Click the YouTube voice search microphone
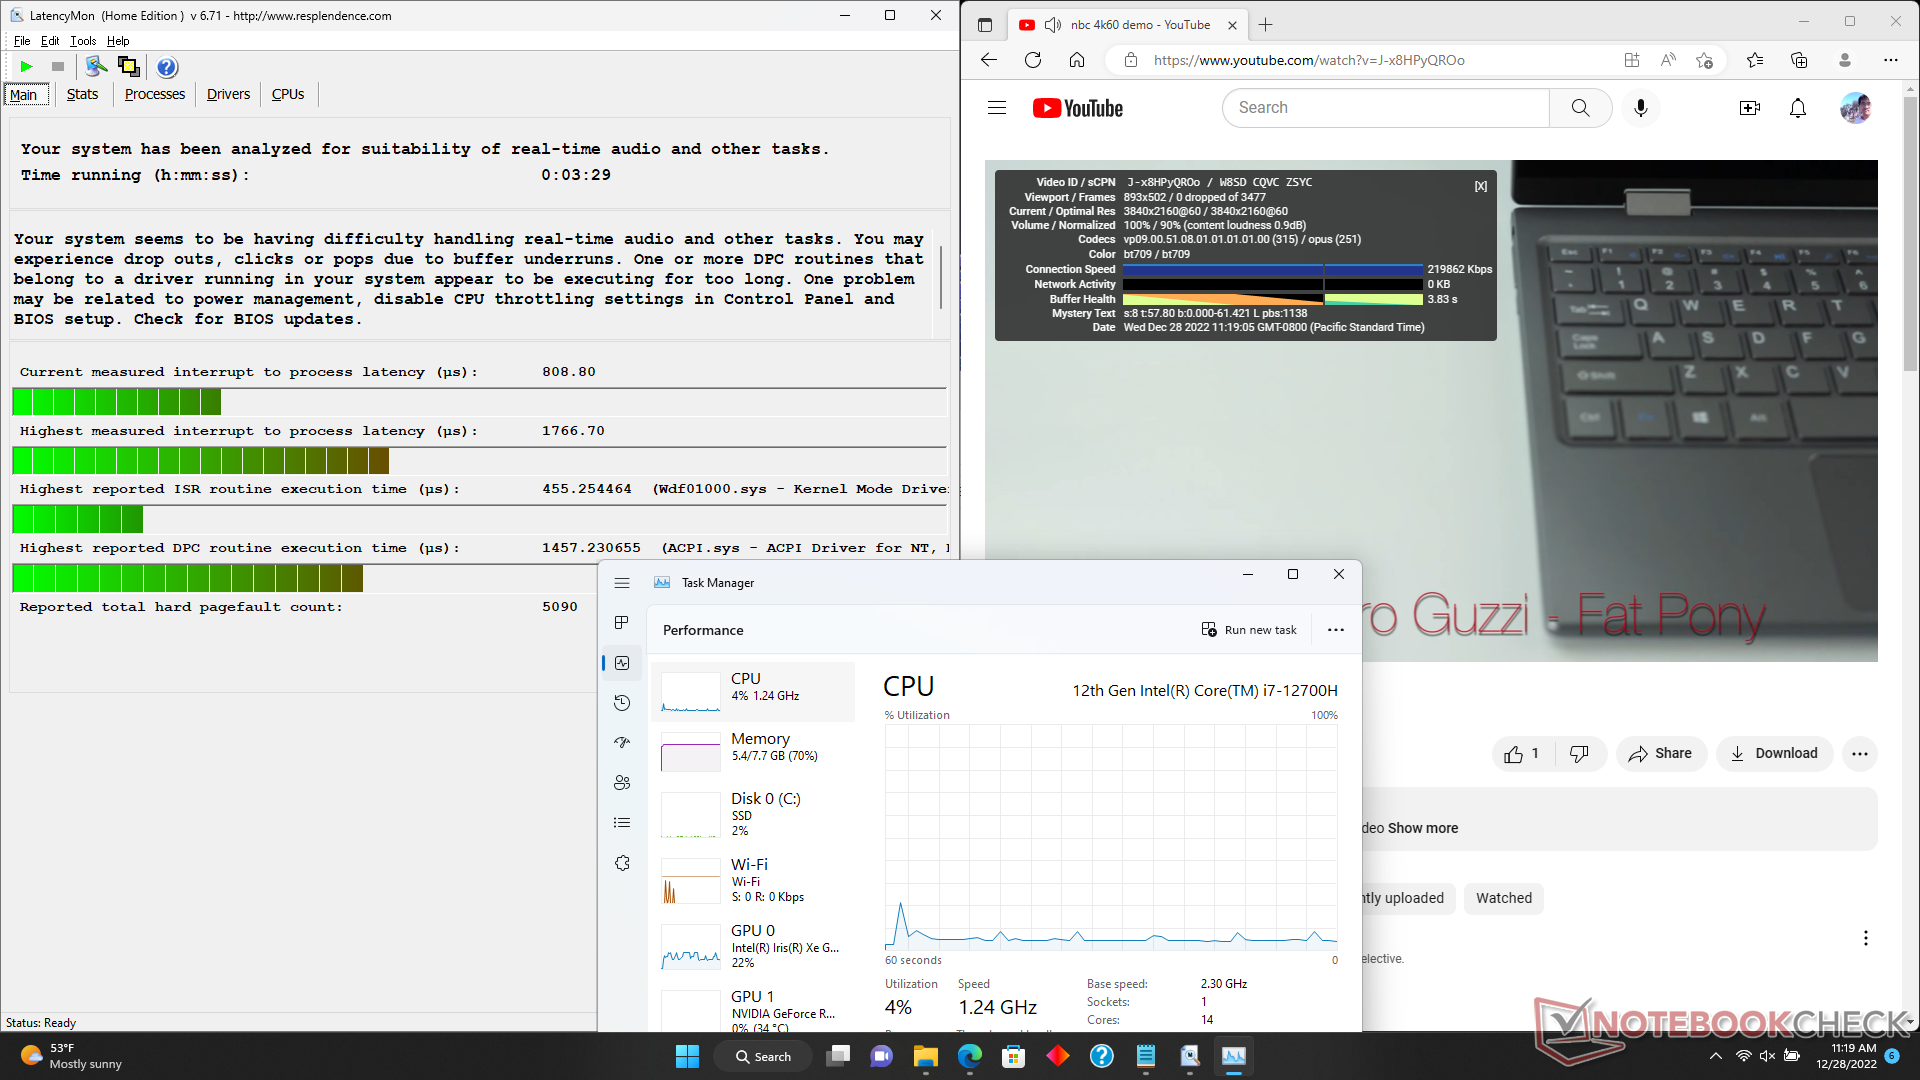The height and width of the screenshot is (1080, 1920). (x=1640, y=108)
